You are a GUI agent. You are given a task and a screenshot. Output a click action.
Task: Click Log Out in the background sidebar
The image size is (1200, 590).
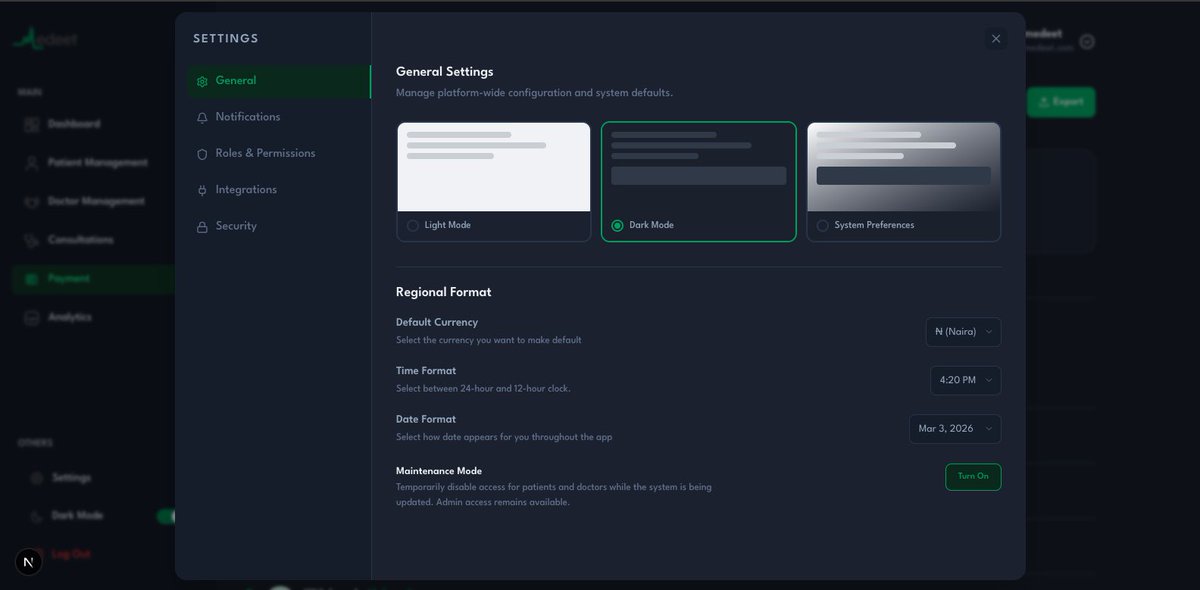pyautogui.click(x=71, y=554)
